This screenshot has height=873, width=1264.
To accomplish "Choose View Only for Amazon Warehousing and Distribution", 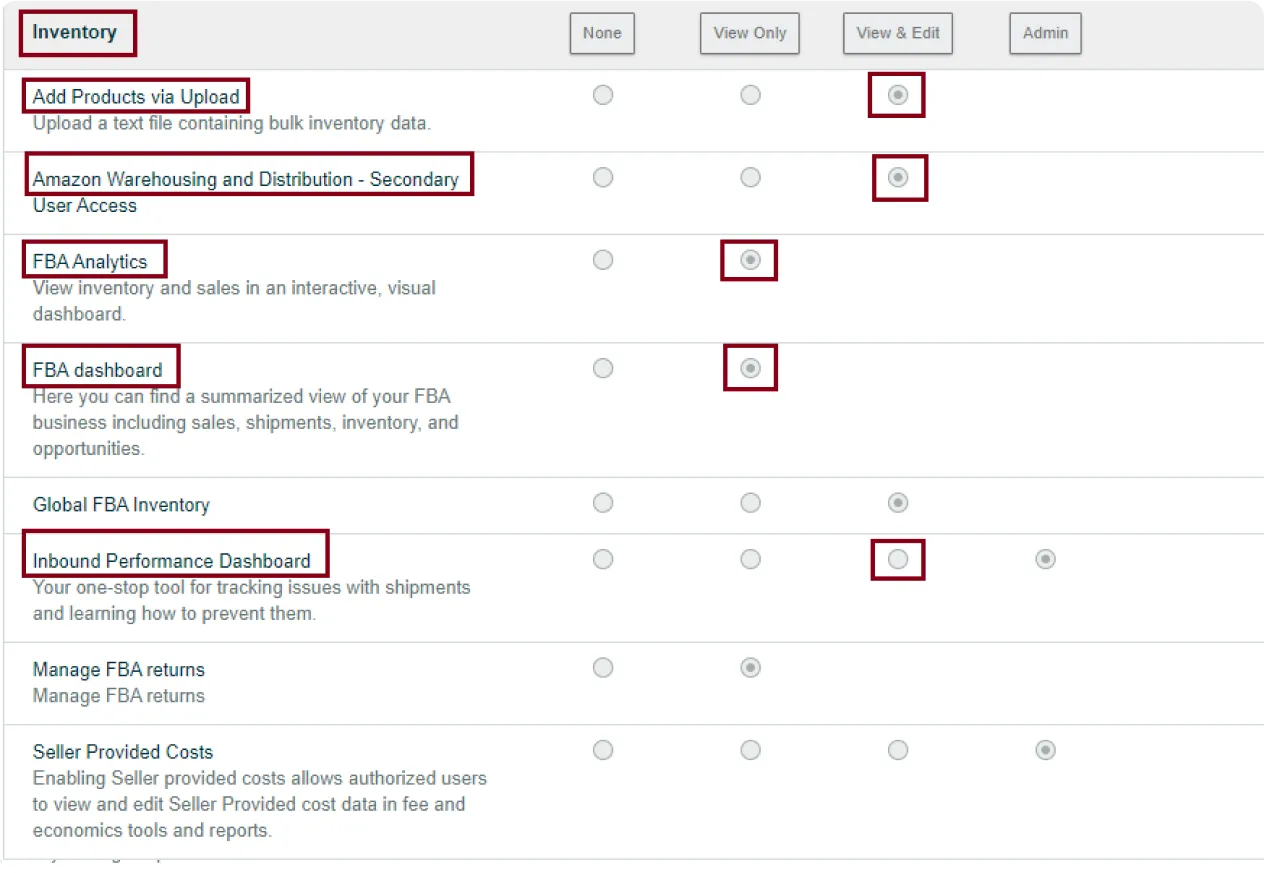I will tap(750, 177).
